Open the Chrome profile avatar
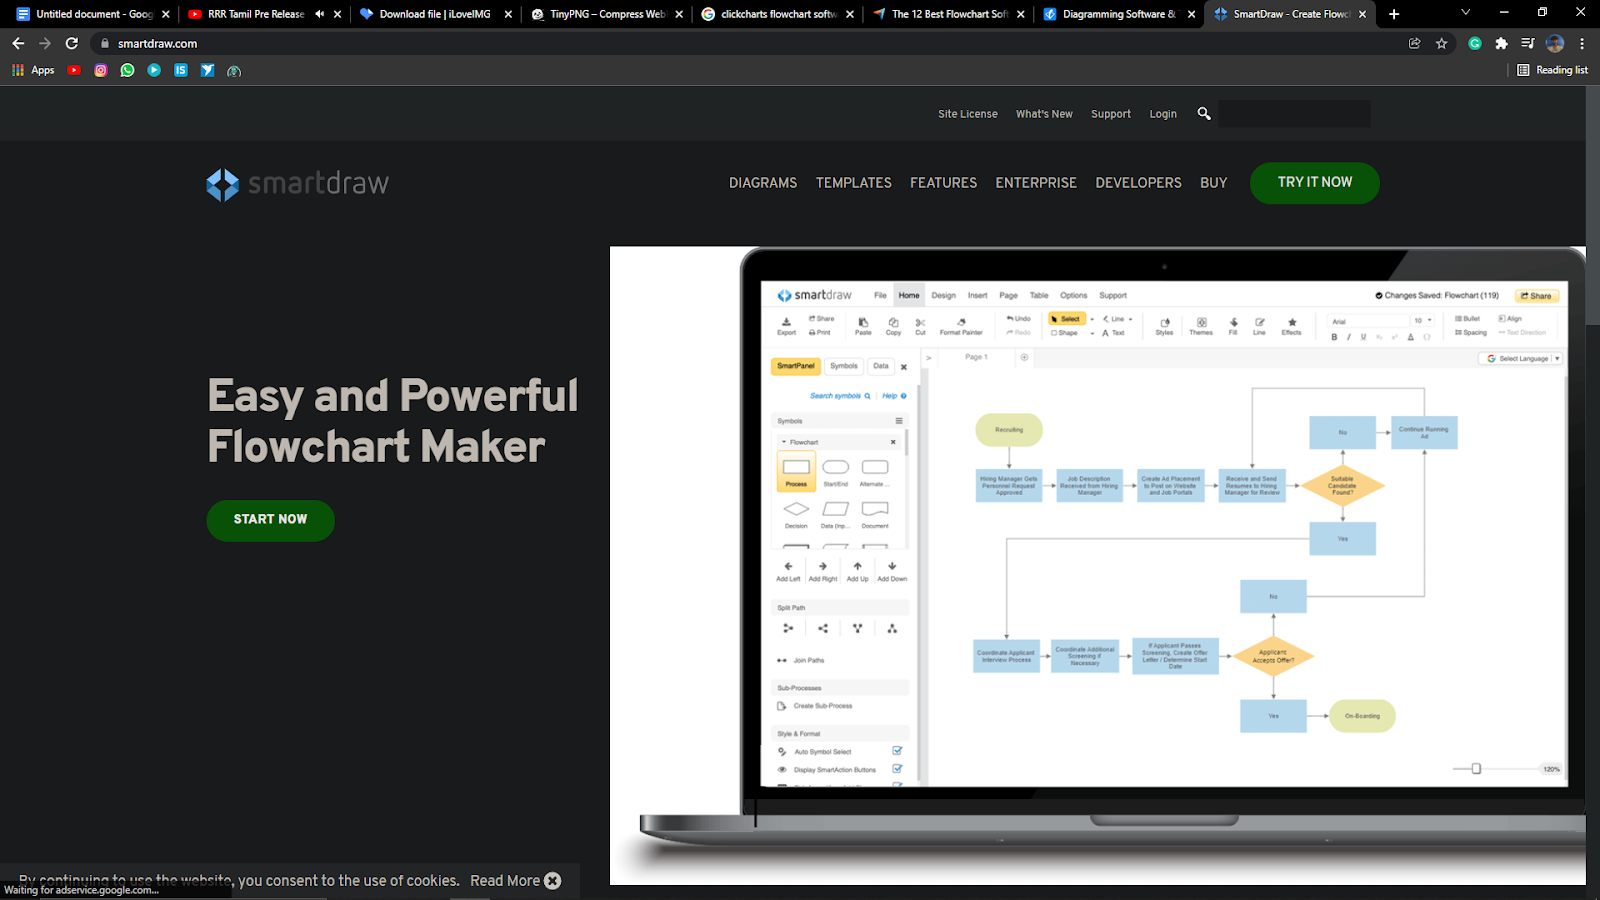This screenshot has height=900, width=1600. click(x=1555, y=43)
